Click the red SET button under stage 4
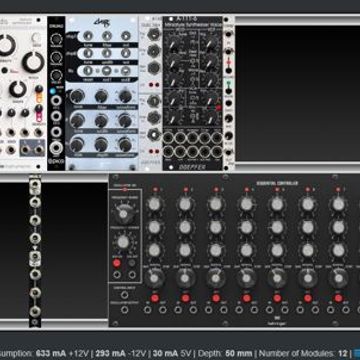The image size is (360, 360). (247, 298)
